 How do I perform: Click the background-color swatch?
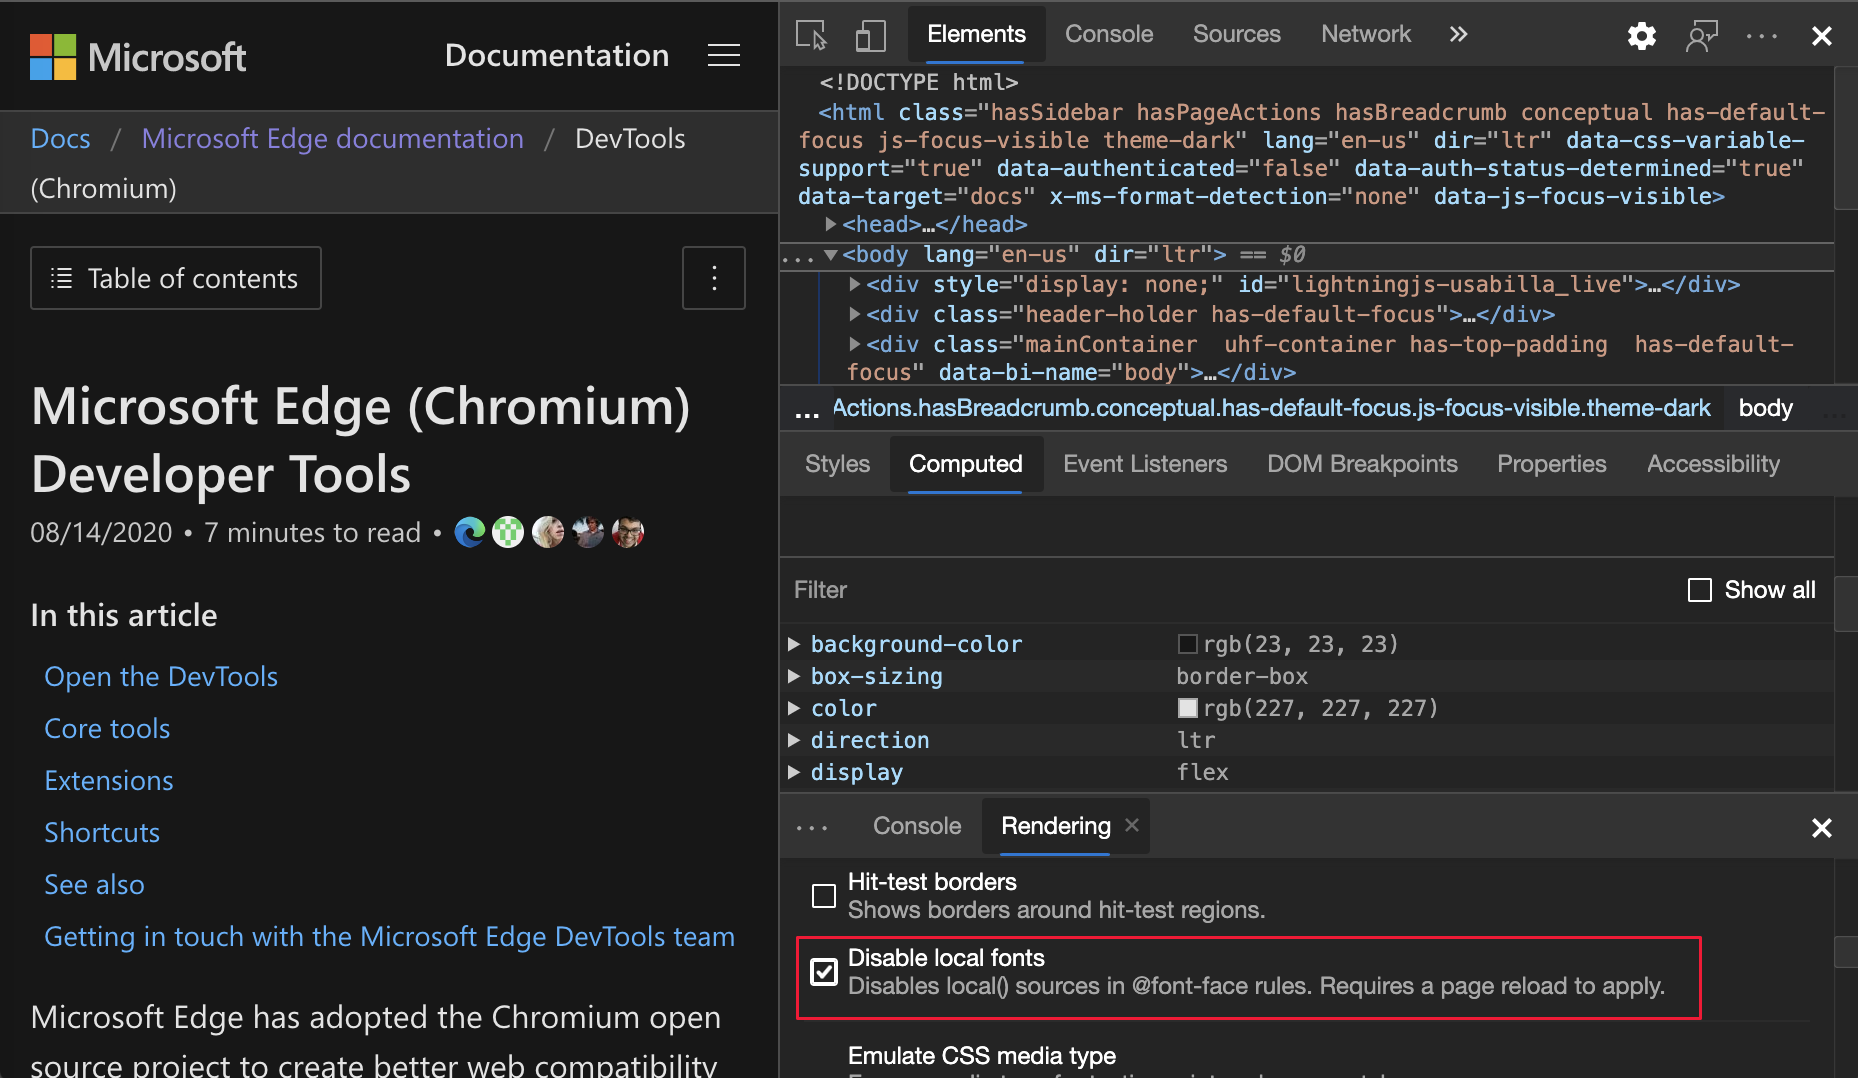pyautogui.click(x=1188, y=644)
